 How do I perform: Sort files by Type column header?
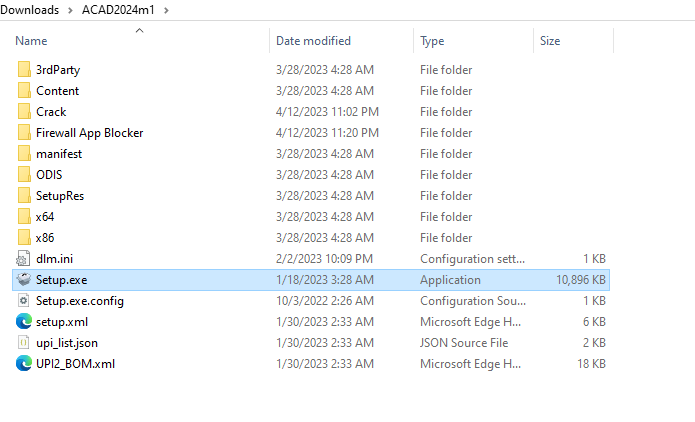click(432, 41)
